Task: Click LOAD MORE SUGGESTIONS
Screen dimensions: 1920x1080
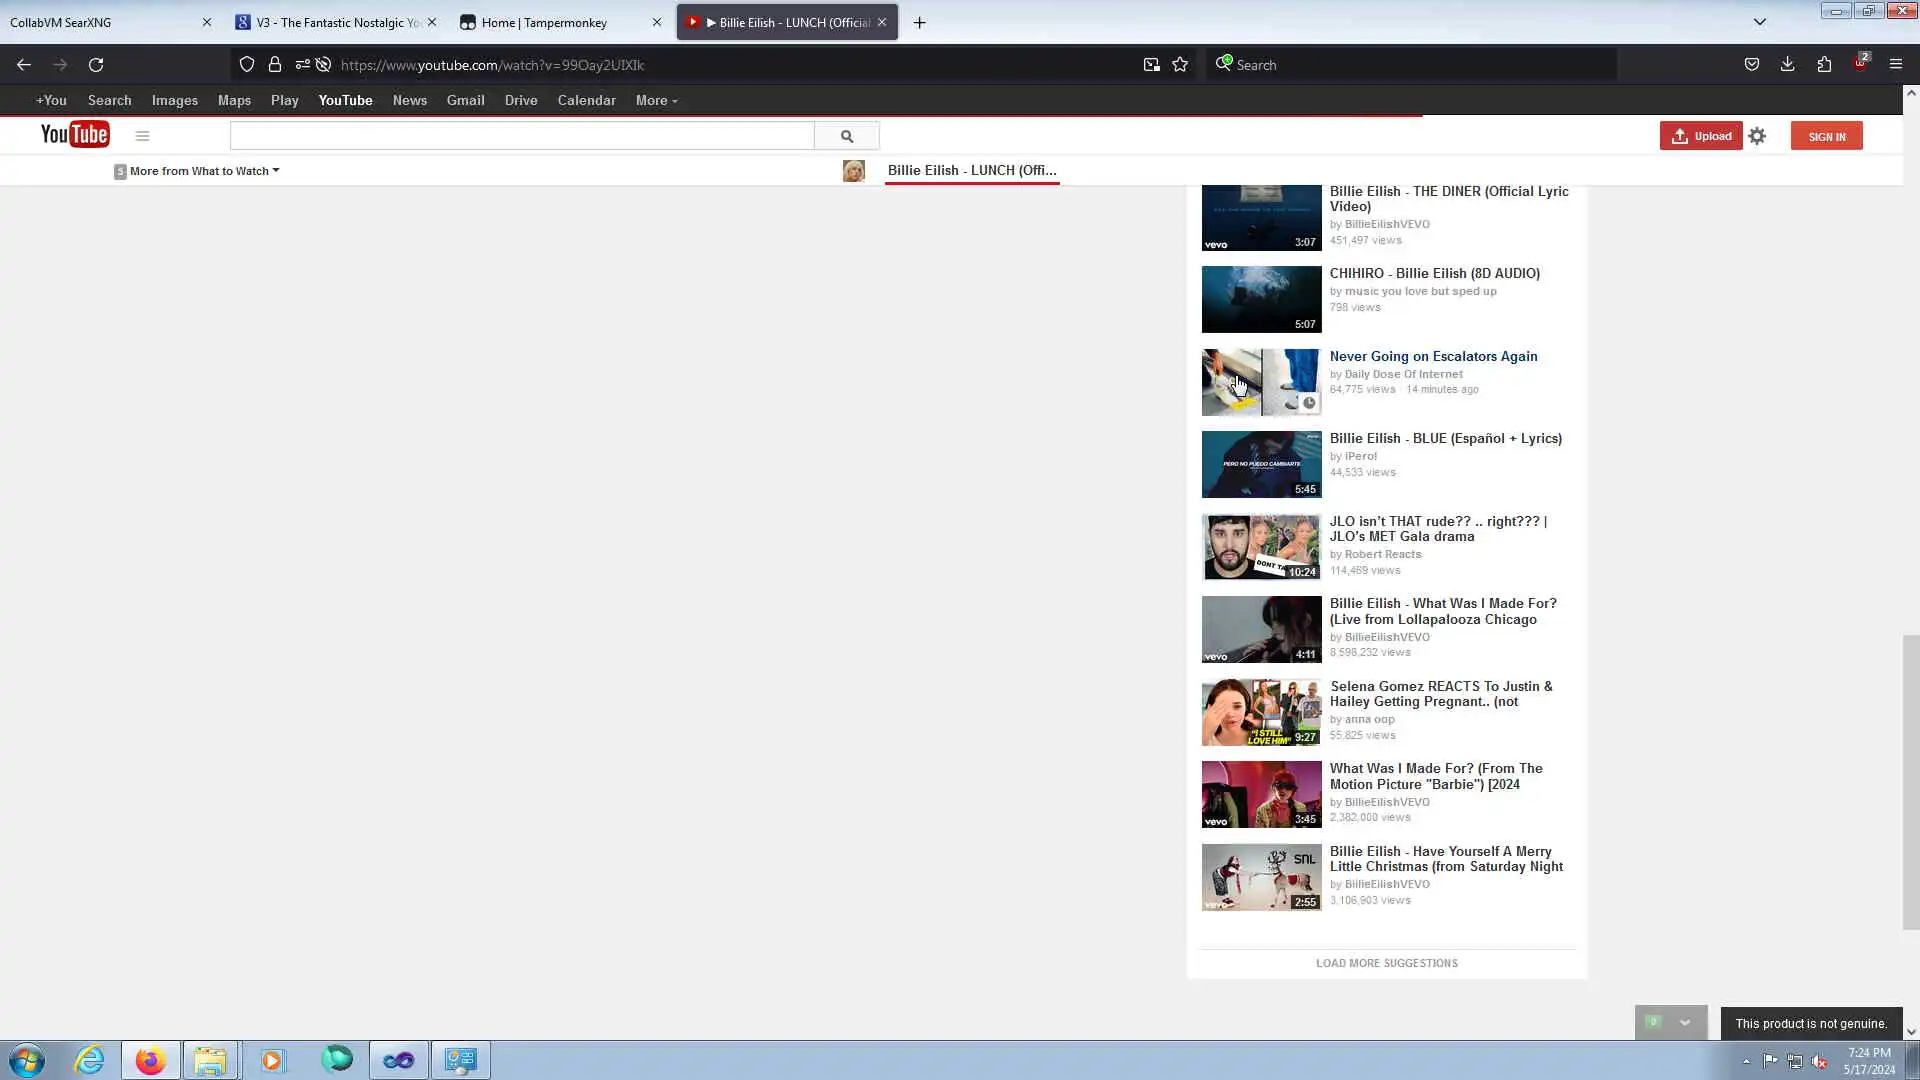Action: point(1386,963)
